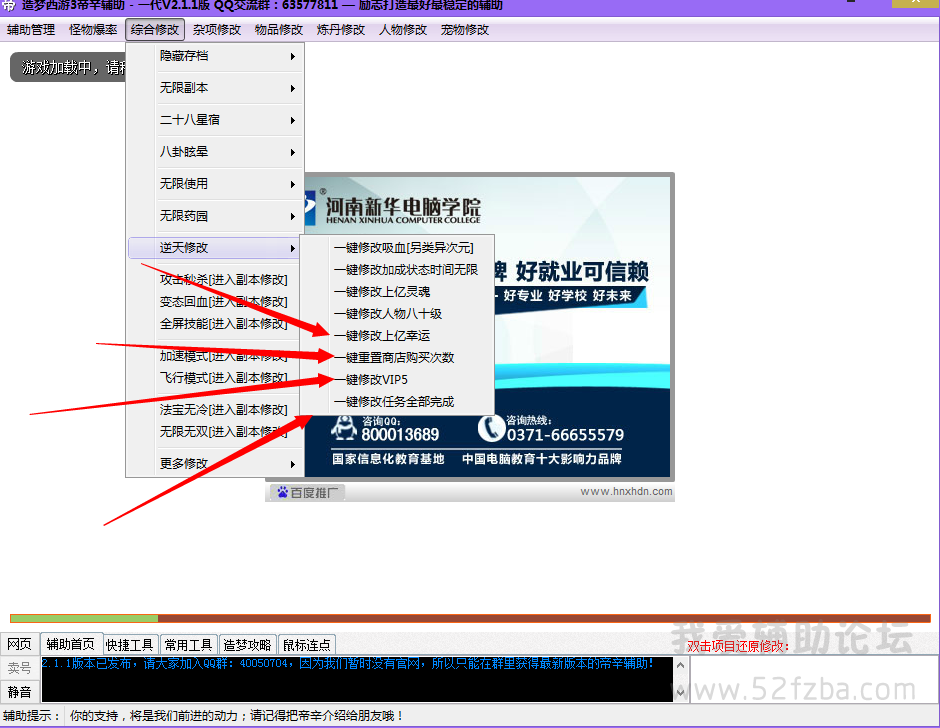Switch to the 网页 tab
Viewport: 940px width, 728px height.
(x=20, y=644)
